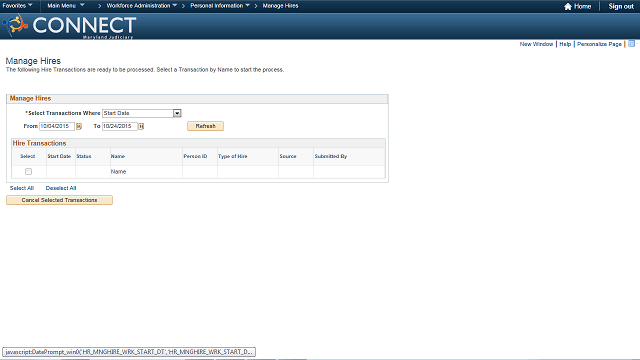Open the New Window link

536,44
